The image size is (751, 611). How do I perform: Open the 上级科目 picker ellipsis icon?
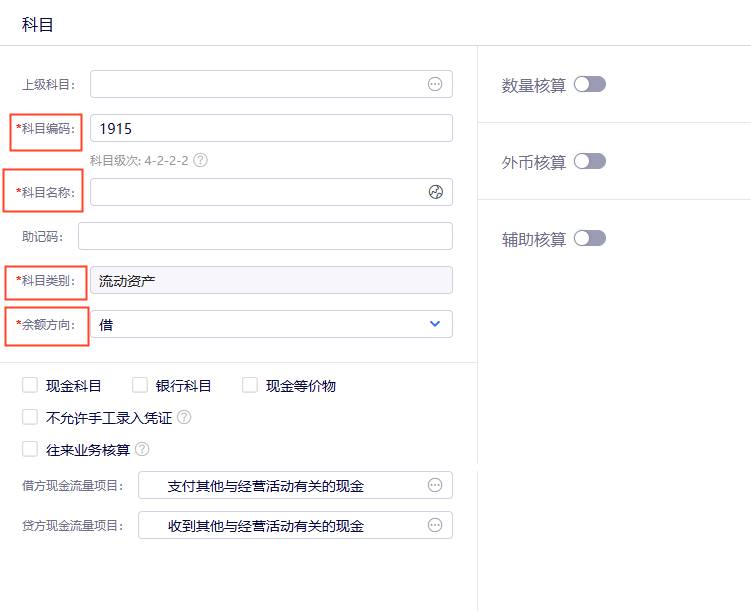point(435,84)
